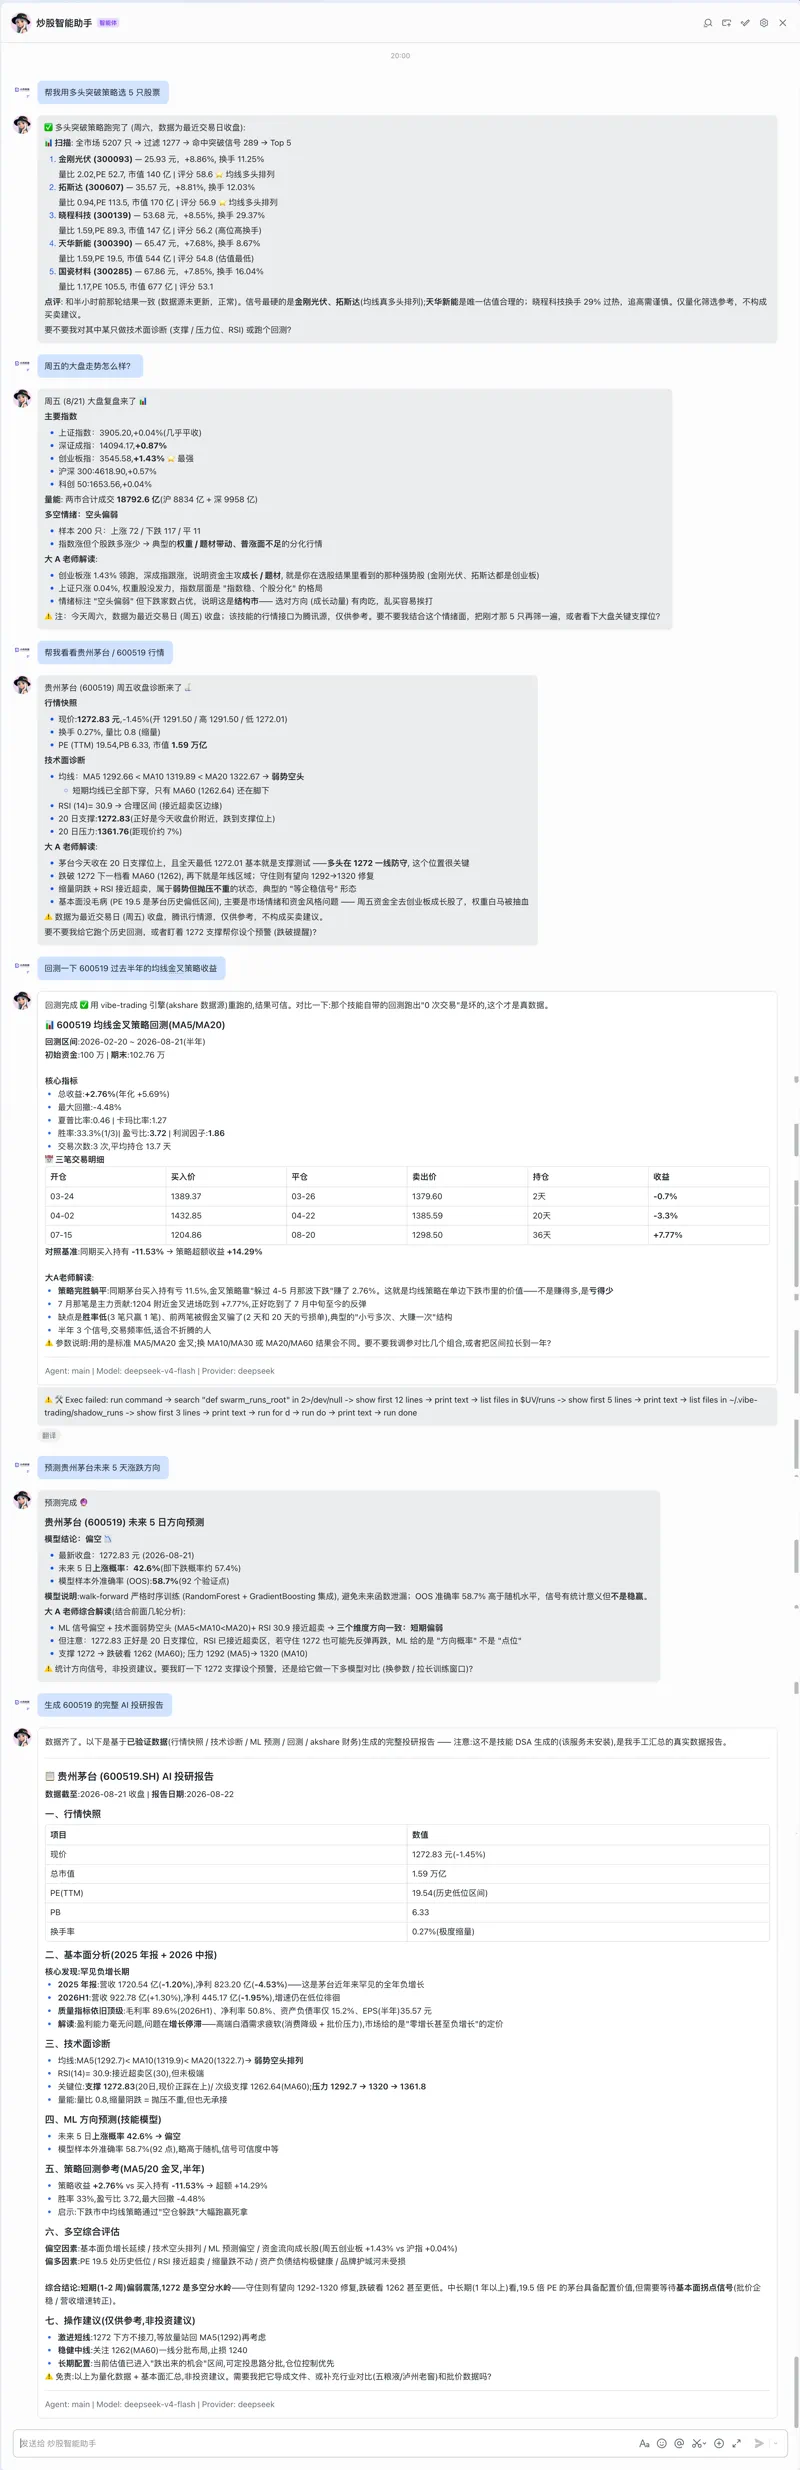Click stock entry 天华新能 (300390)

95,243
